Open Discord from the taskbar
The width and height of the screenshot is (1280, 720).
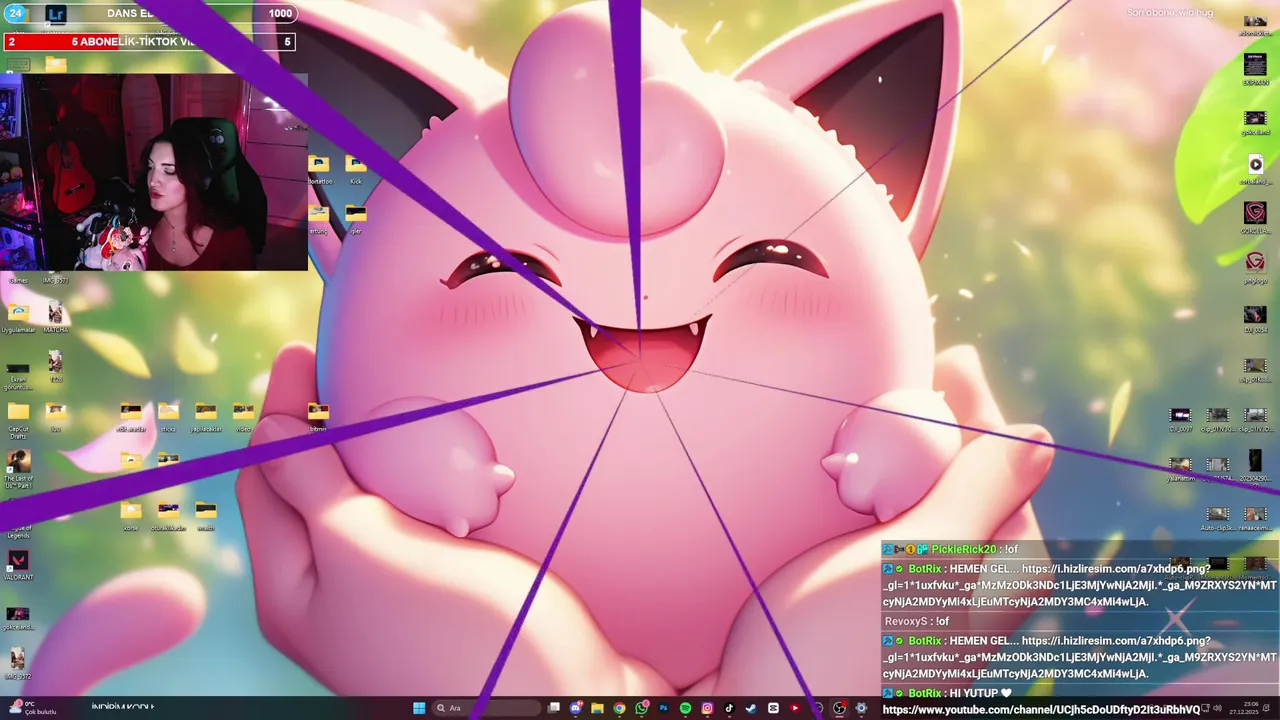[576, 708]
